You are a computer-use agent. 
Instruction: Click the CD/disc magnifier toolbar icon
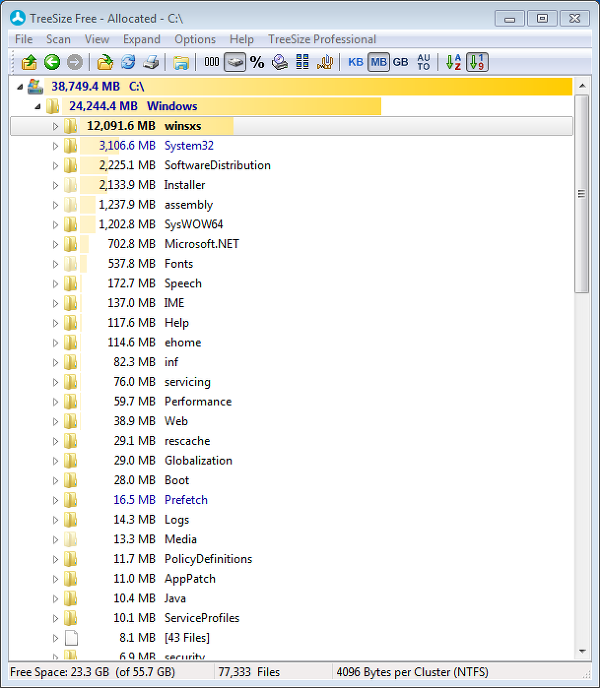pyautogui.click(x=280, y=62)
